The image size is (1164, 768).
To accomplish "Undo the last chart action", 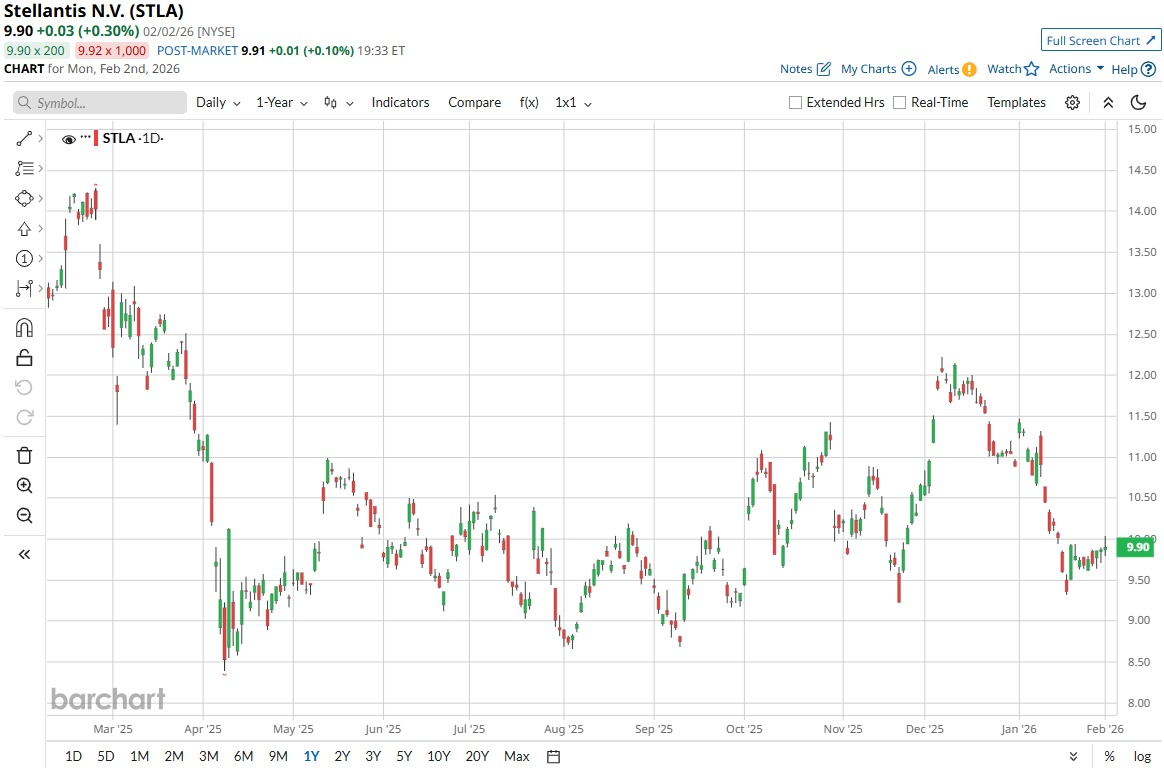I will 24,387.
